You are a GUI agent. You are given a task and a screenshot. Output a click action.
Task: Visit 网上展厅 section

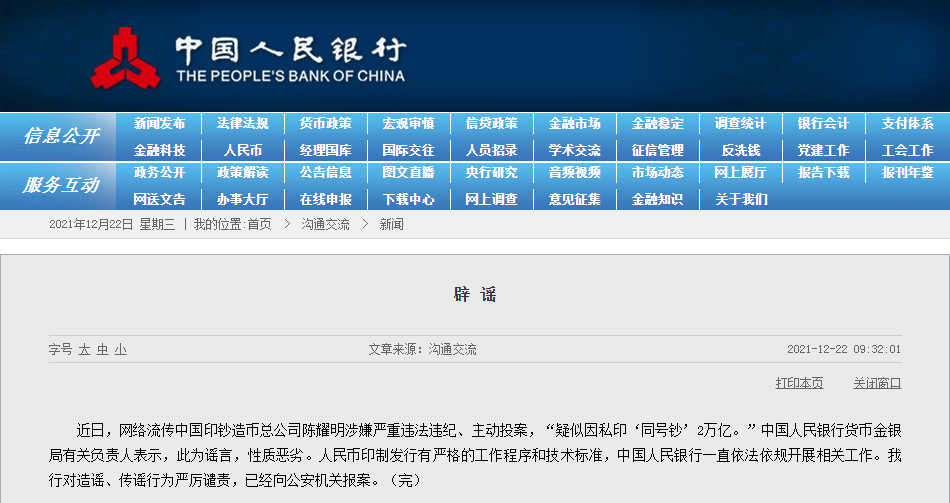(x=740, y=173)
